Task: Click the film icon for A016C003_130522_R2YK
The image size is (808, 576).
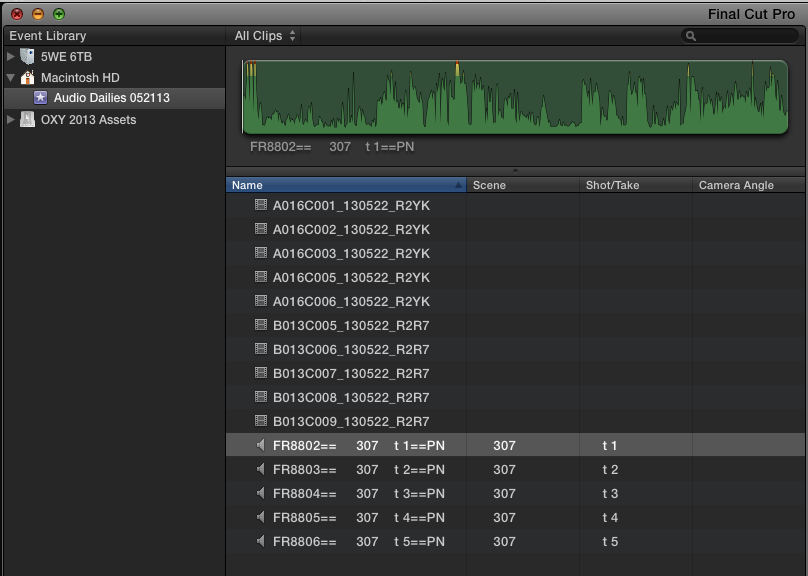Action: coord(261,253)
